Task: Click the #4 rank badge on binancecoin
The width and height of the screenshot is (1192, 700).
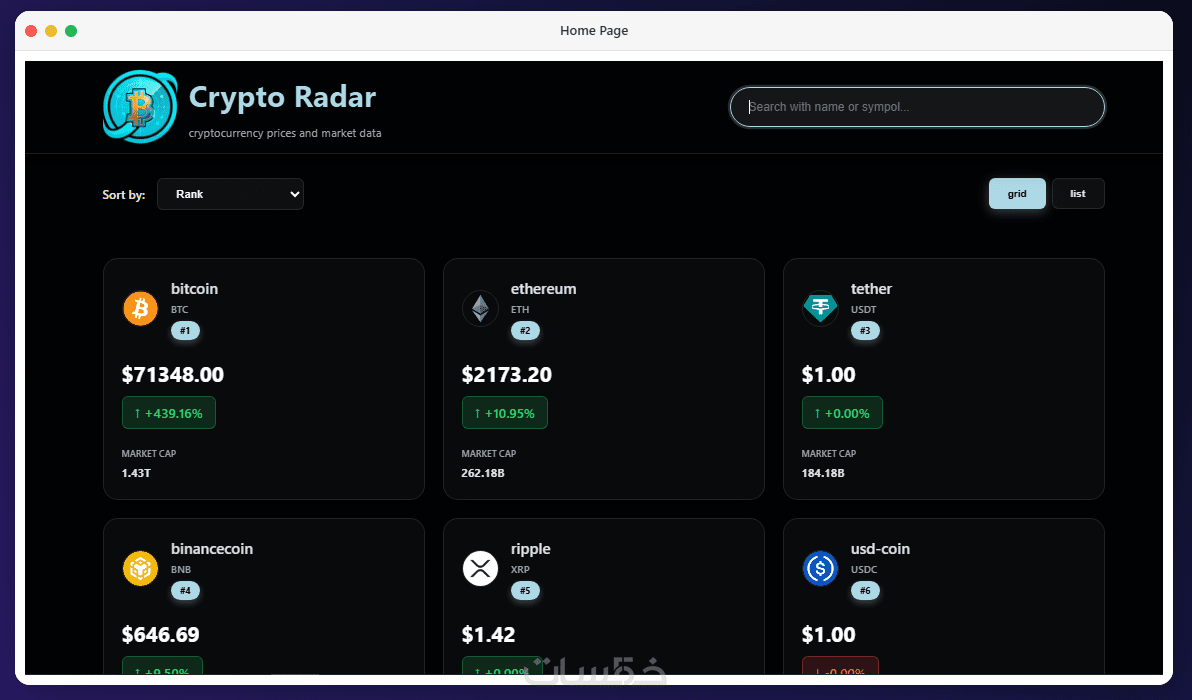Action: [x=185, y=591]
